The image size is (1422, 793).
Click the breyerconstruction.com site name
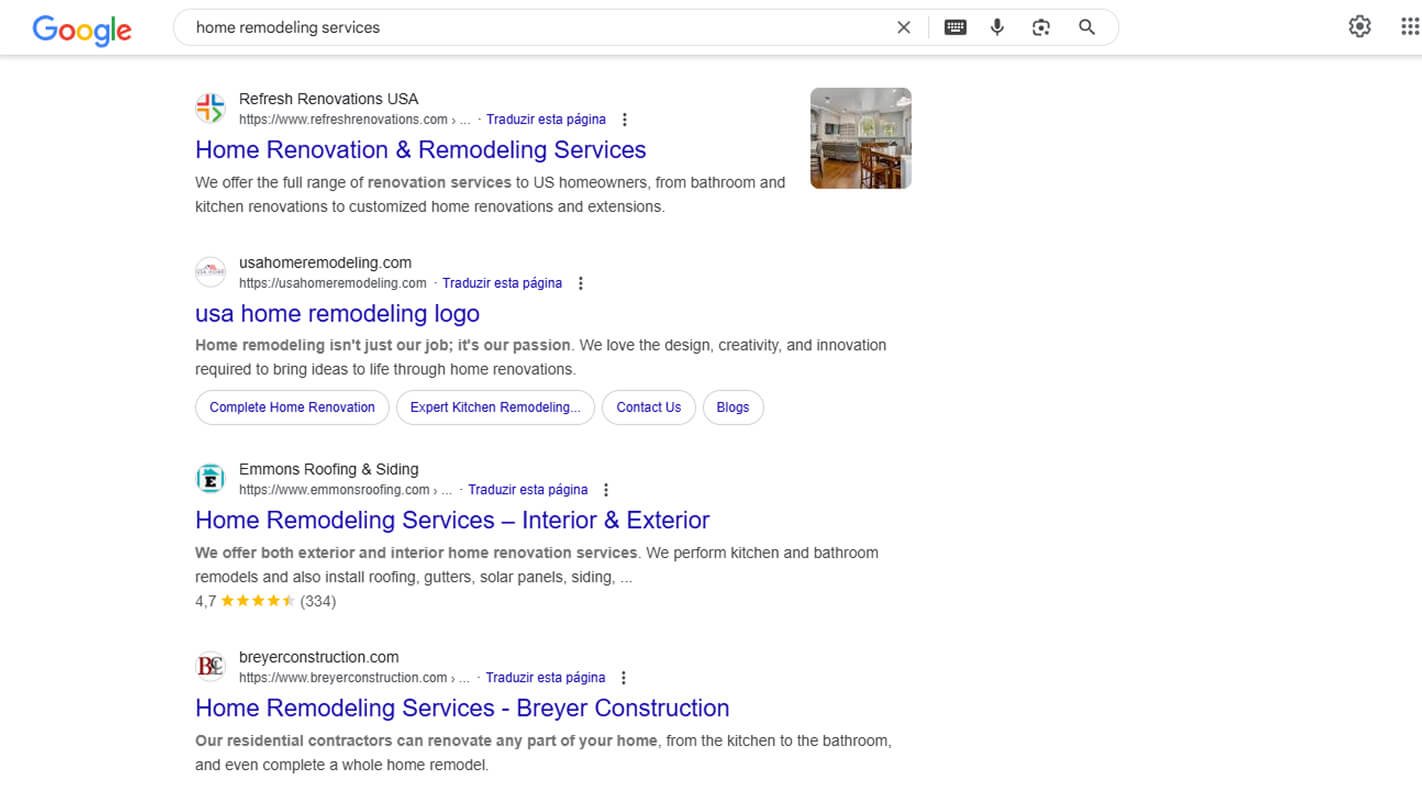319,657
